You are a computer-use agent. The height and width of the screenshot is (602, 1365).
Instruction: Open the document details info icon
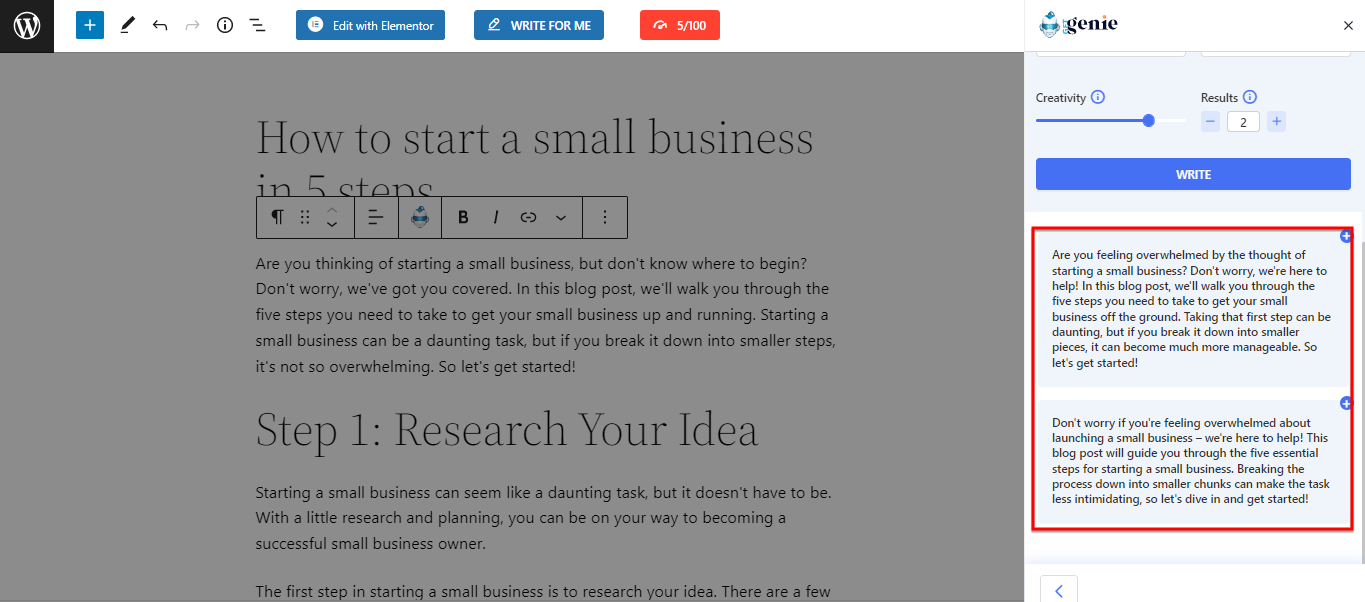pyautogui.click(x=225, y=25)
